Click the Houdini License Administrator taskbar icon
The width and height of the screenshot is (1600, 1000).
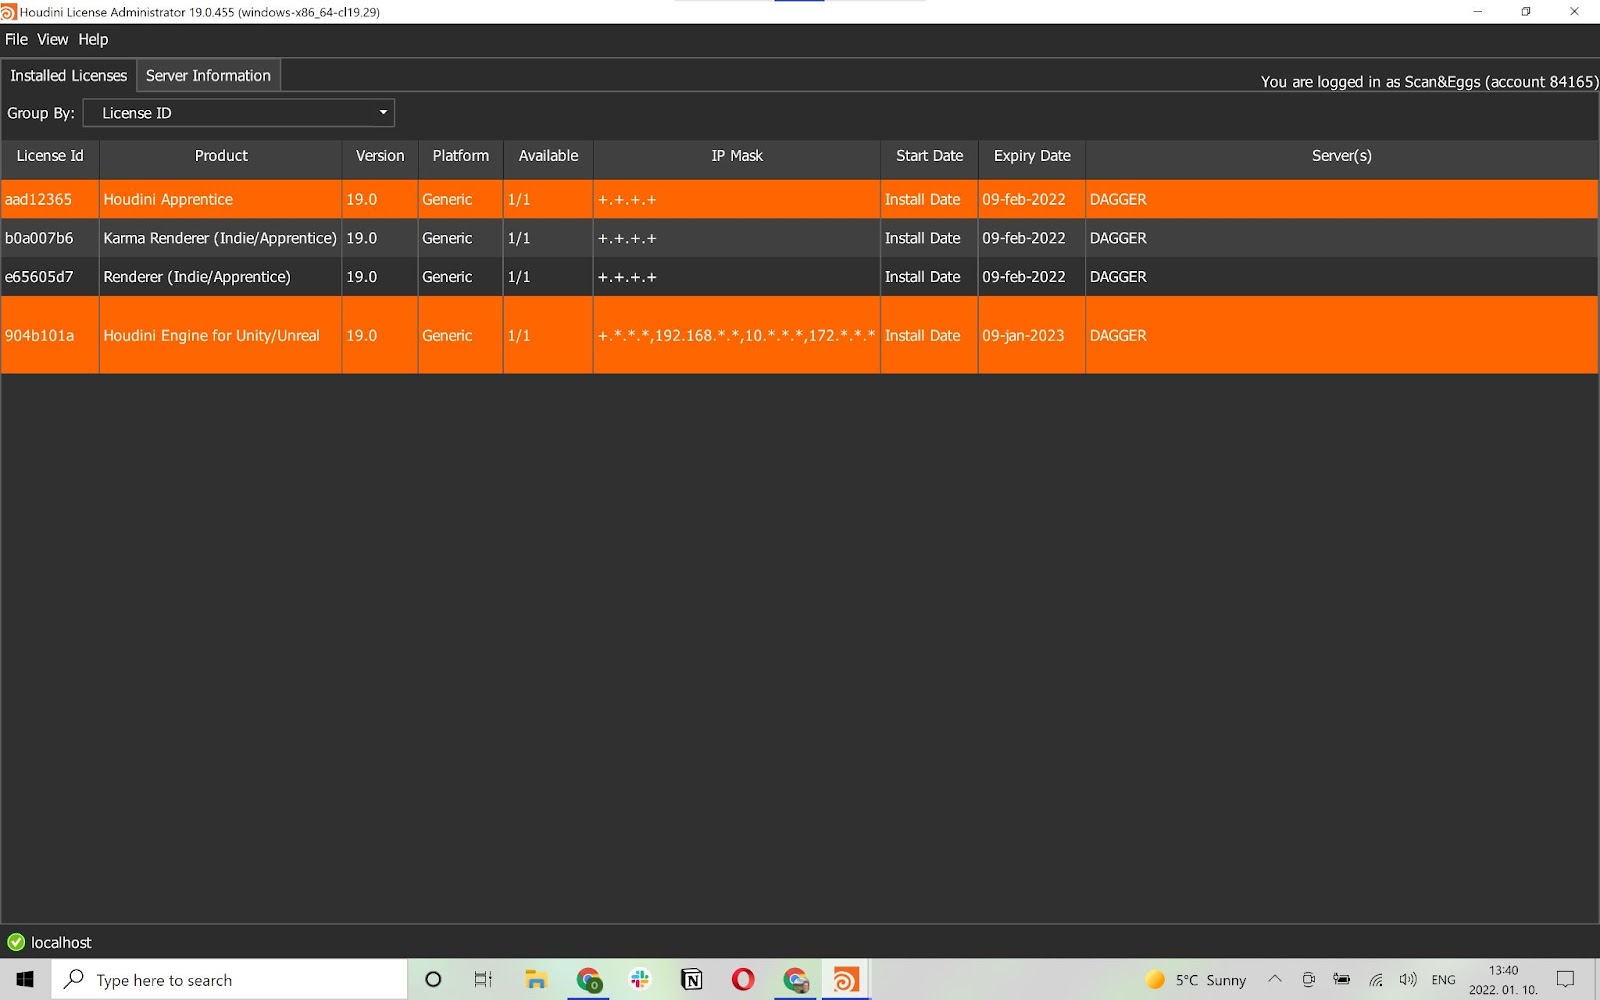click(x=846, y=980)
